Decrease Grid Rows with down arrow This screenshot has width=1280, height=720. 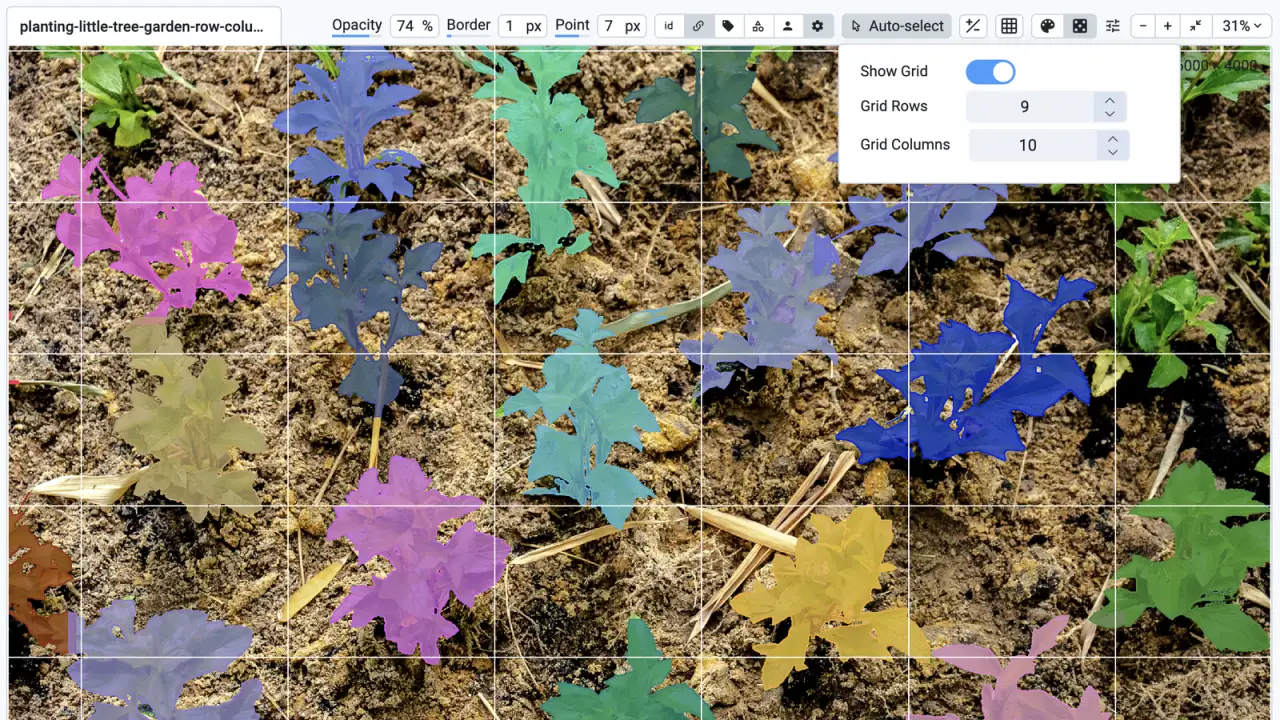click(1110, 114)
